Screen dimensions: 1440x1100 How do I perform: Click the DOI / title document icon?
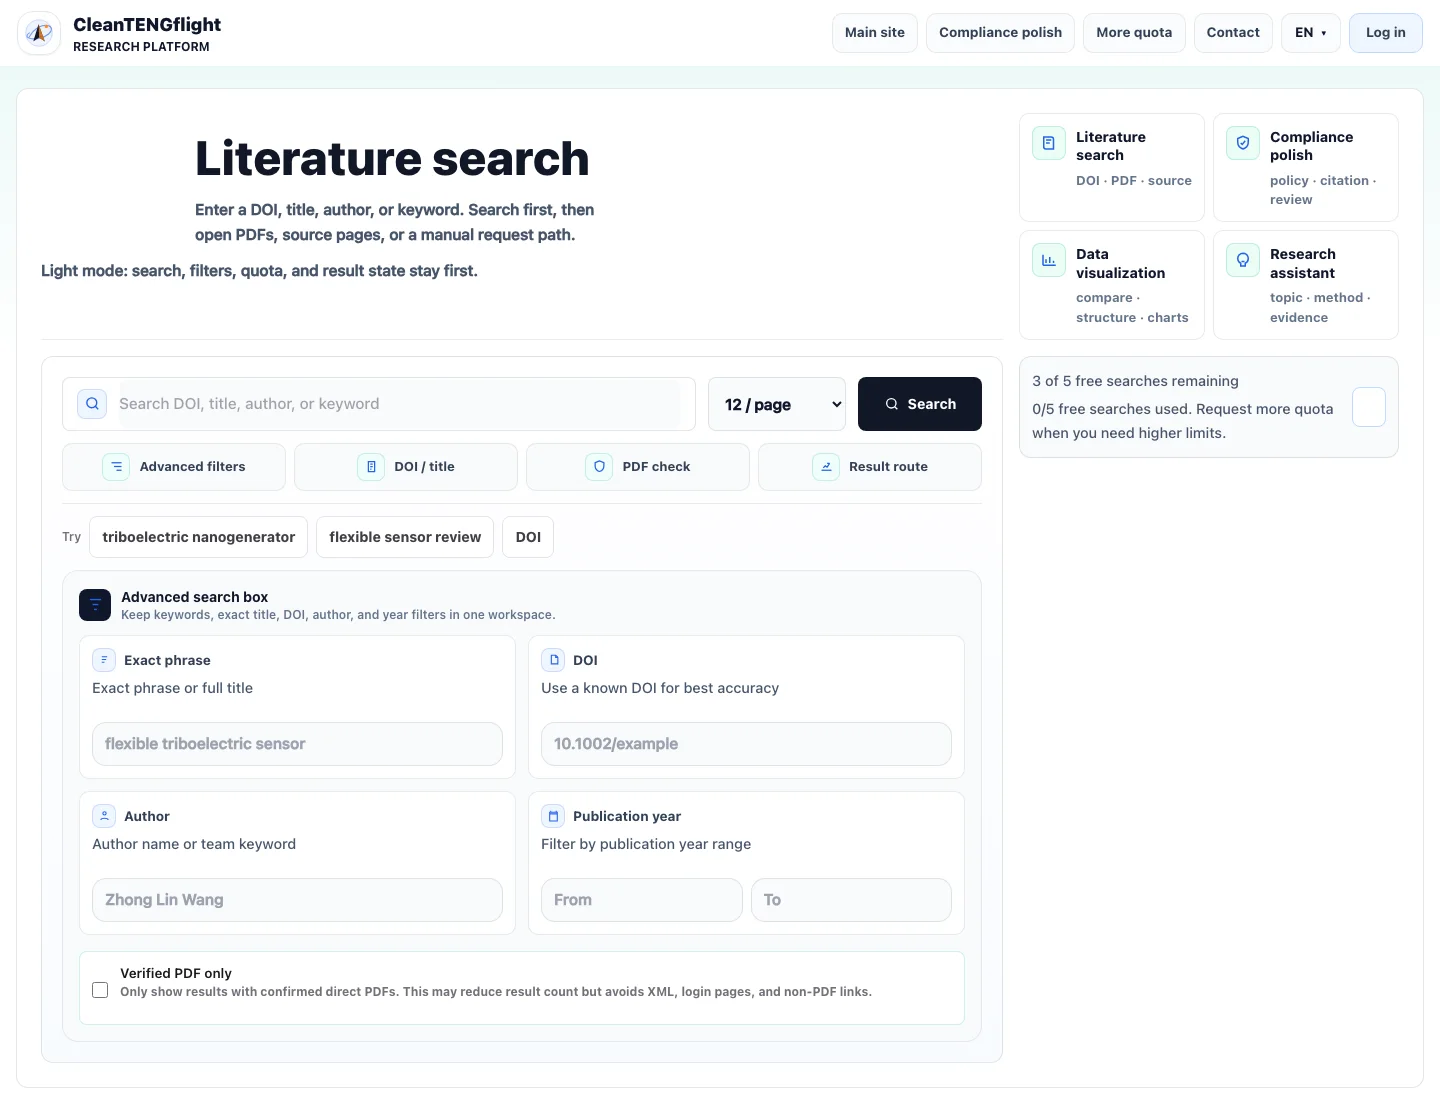[x=371, y=467]
